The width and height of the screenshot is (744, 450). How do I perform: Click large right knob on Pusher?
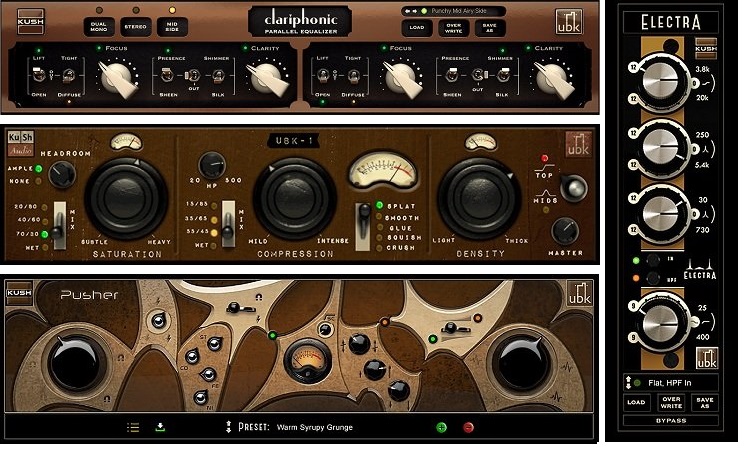[x=521, y=363]
